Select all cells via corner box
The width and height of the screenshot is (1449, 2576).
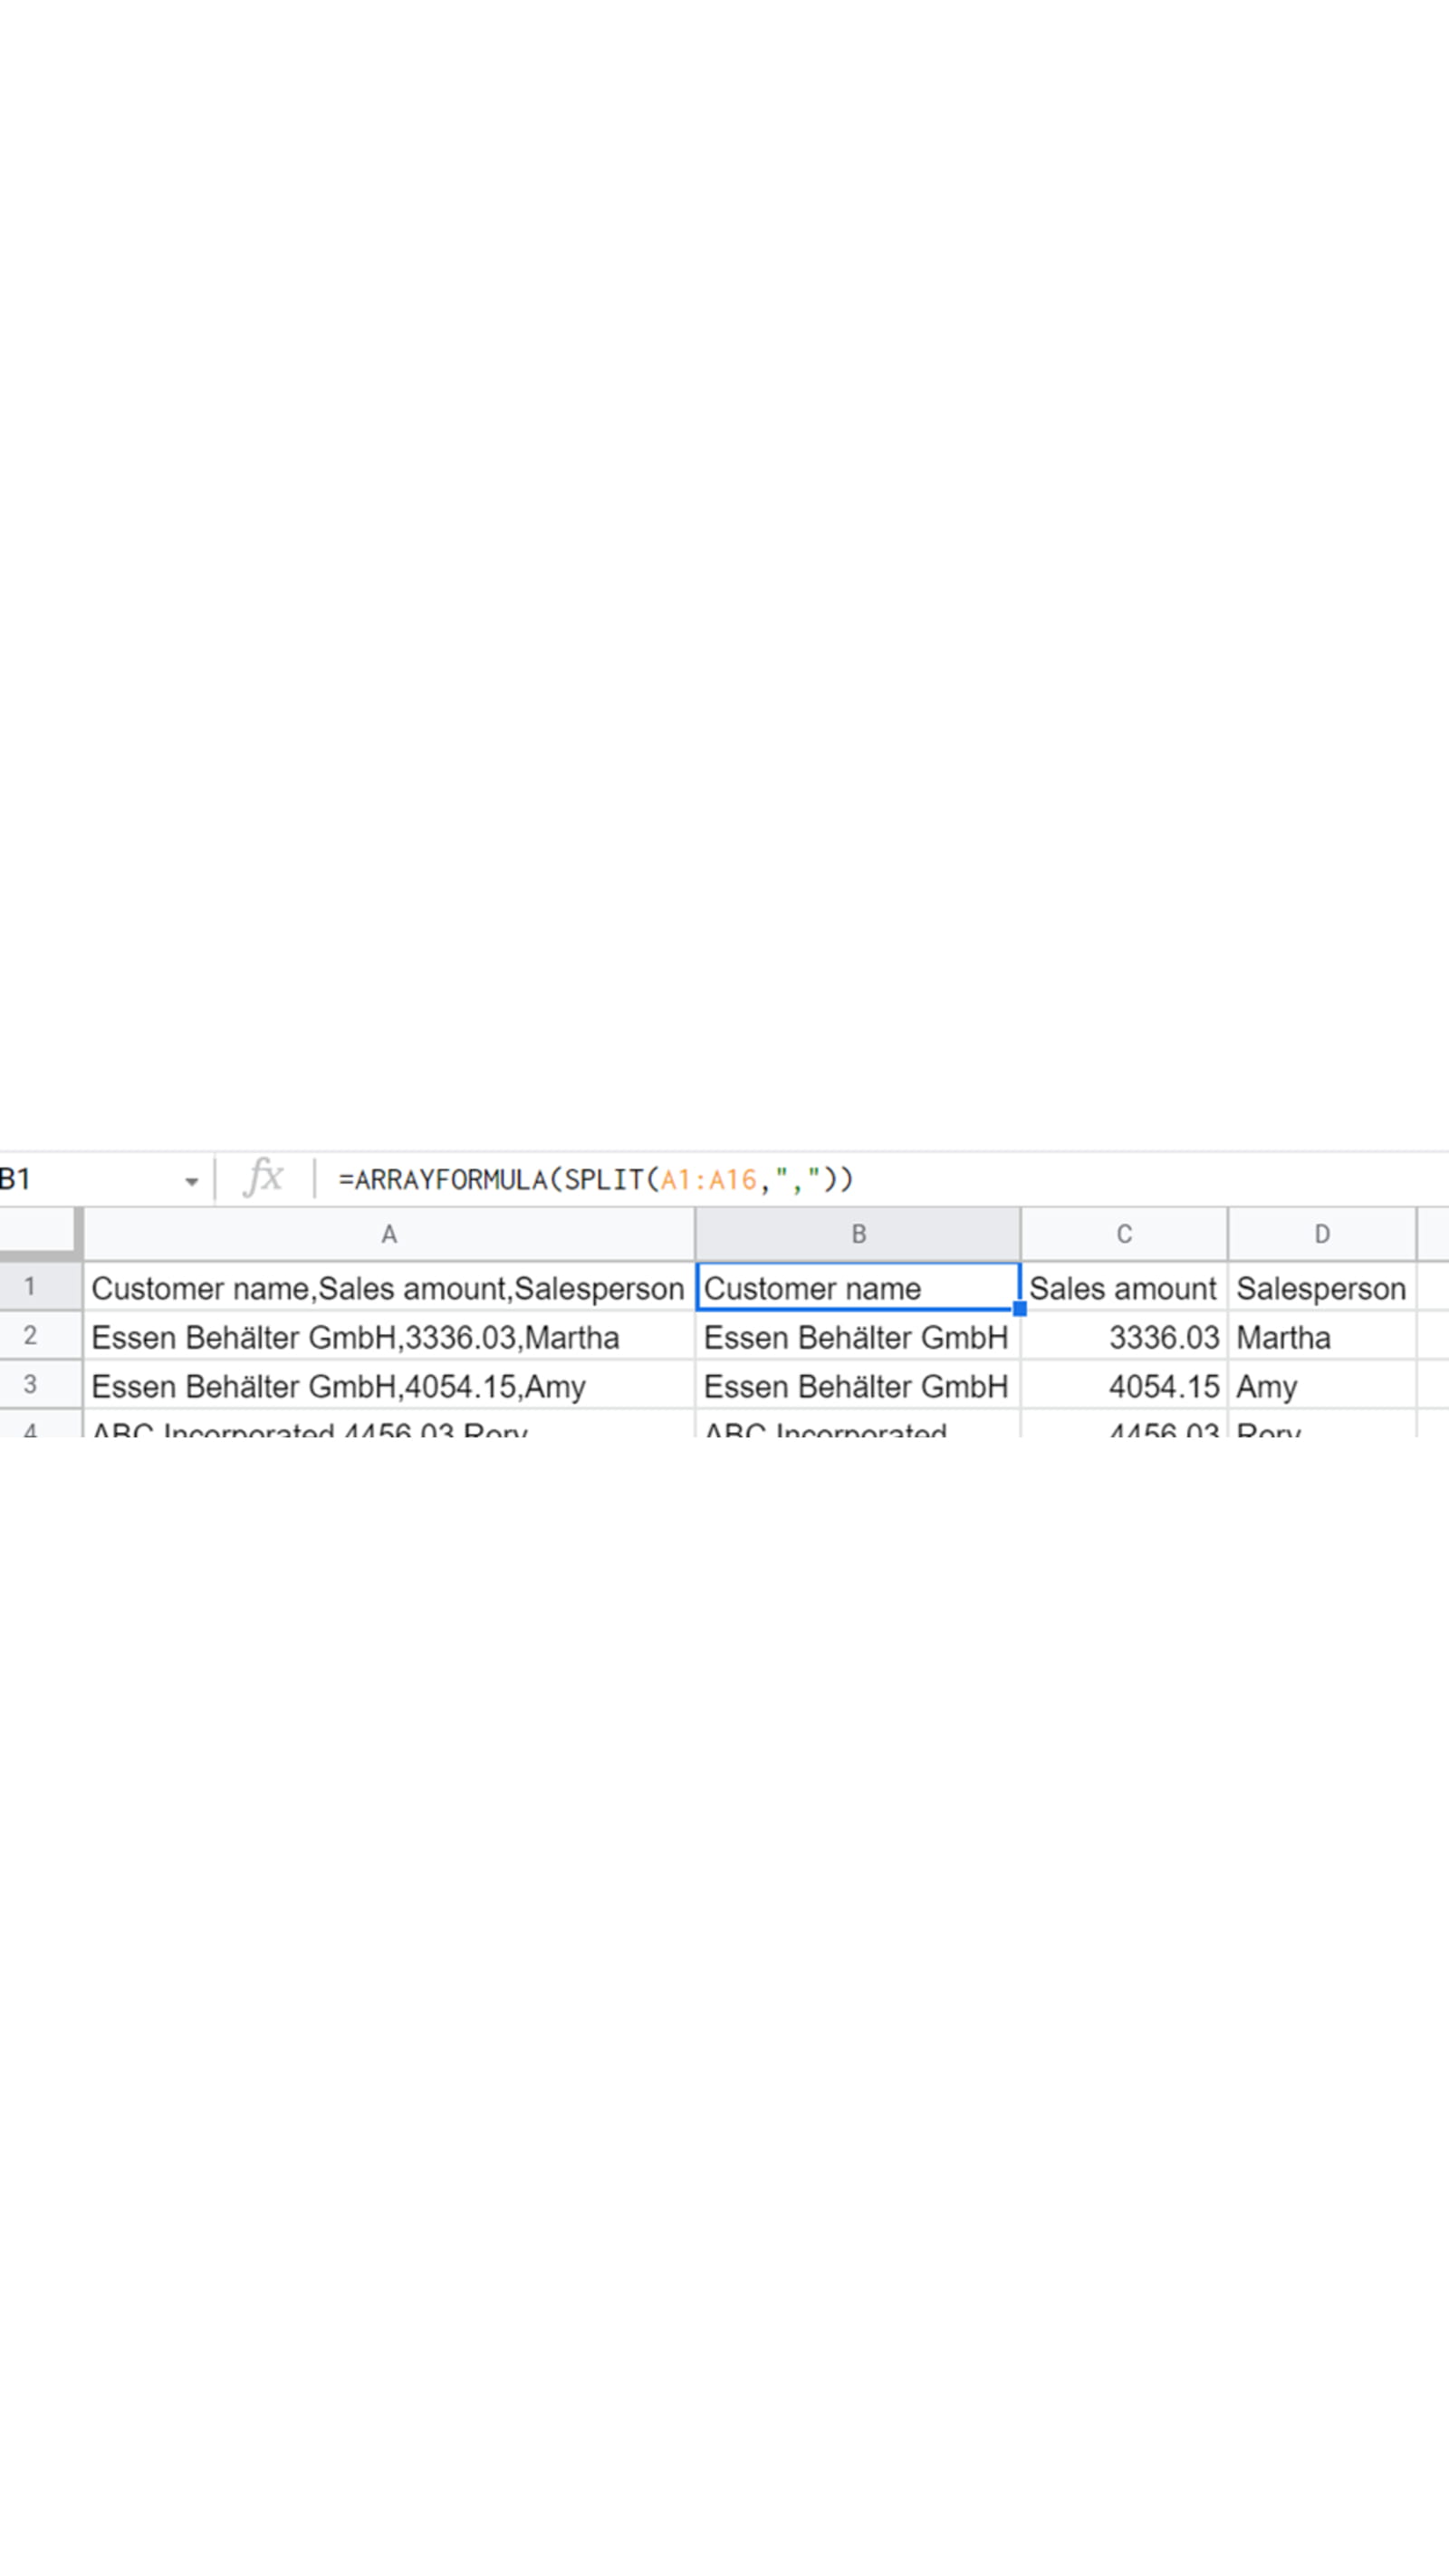[40, 1232]
